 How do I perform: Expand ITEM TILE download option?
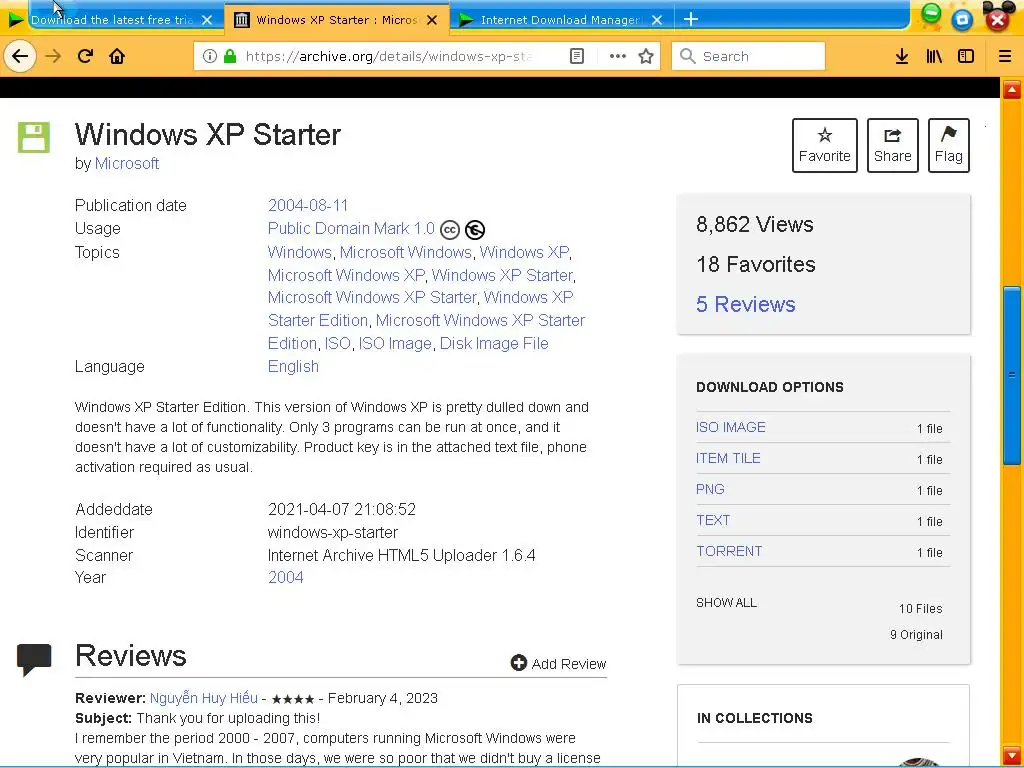[728, 458]
